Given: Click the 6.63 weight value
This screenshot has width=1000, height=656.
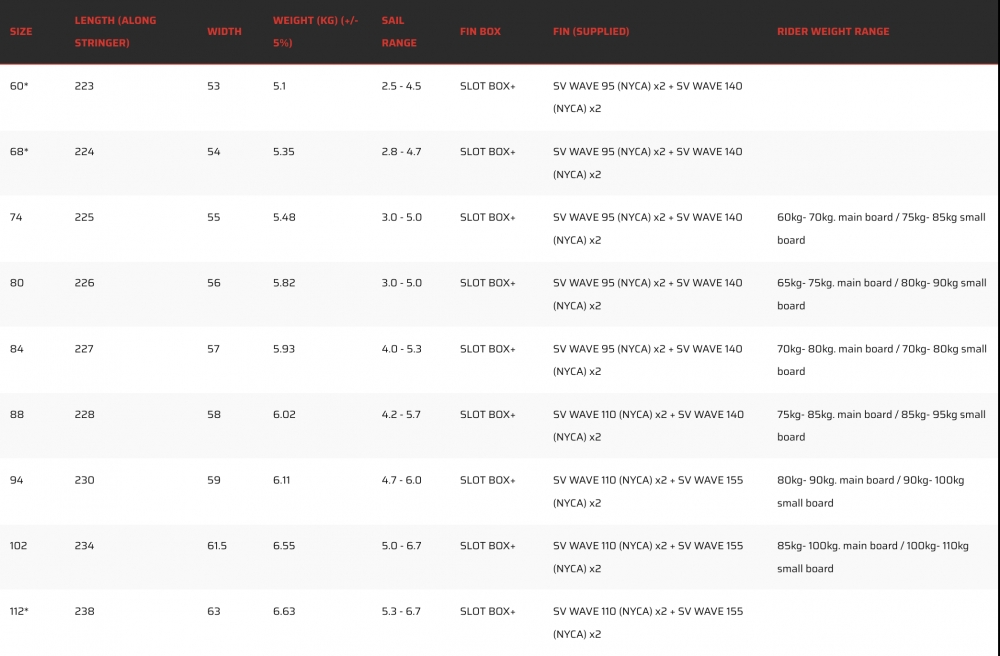Looking at the screenshot, I should [x=284, y=611].
